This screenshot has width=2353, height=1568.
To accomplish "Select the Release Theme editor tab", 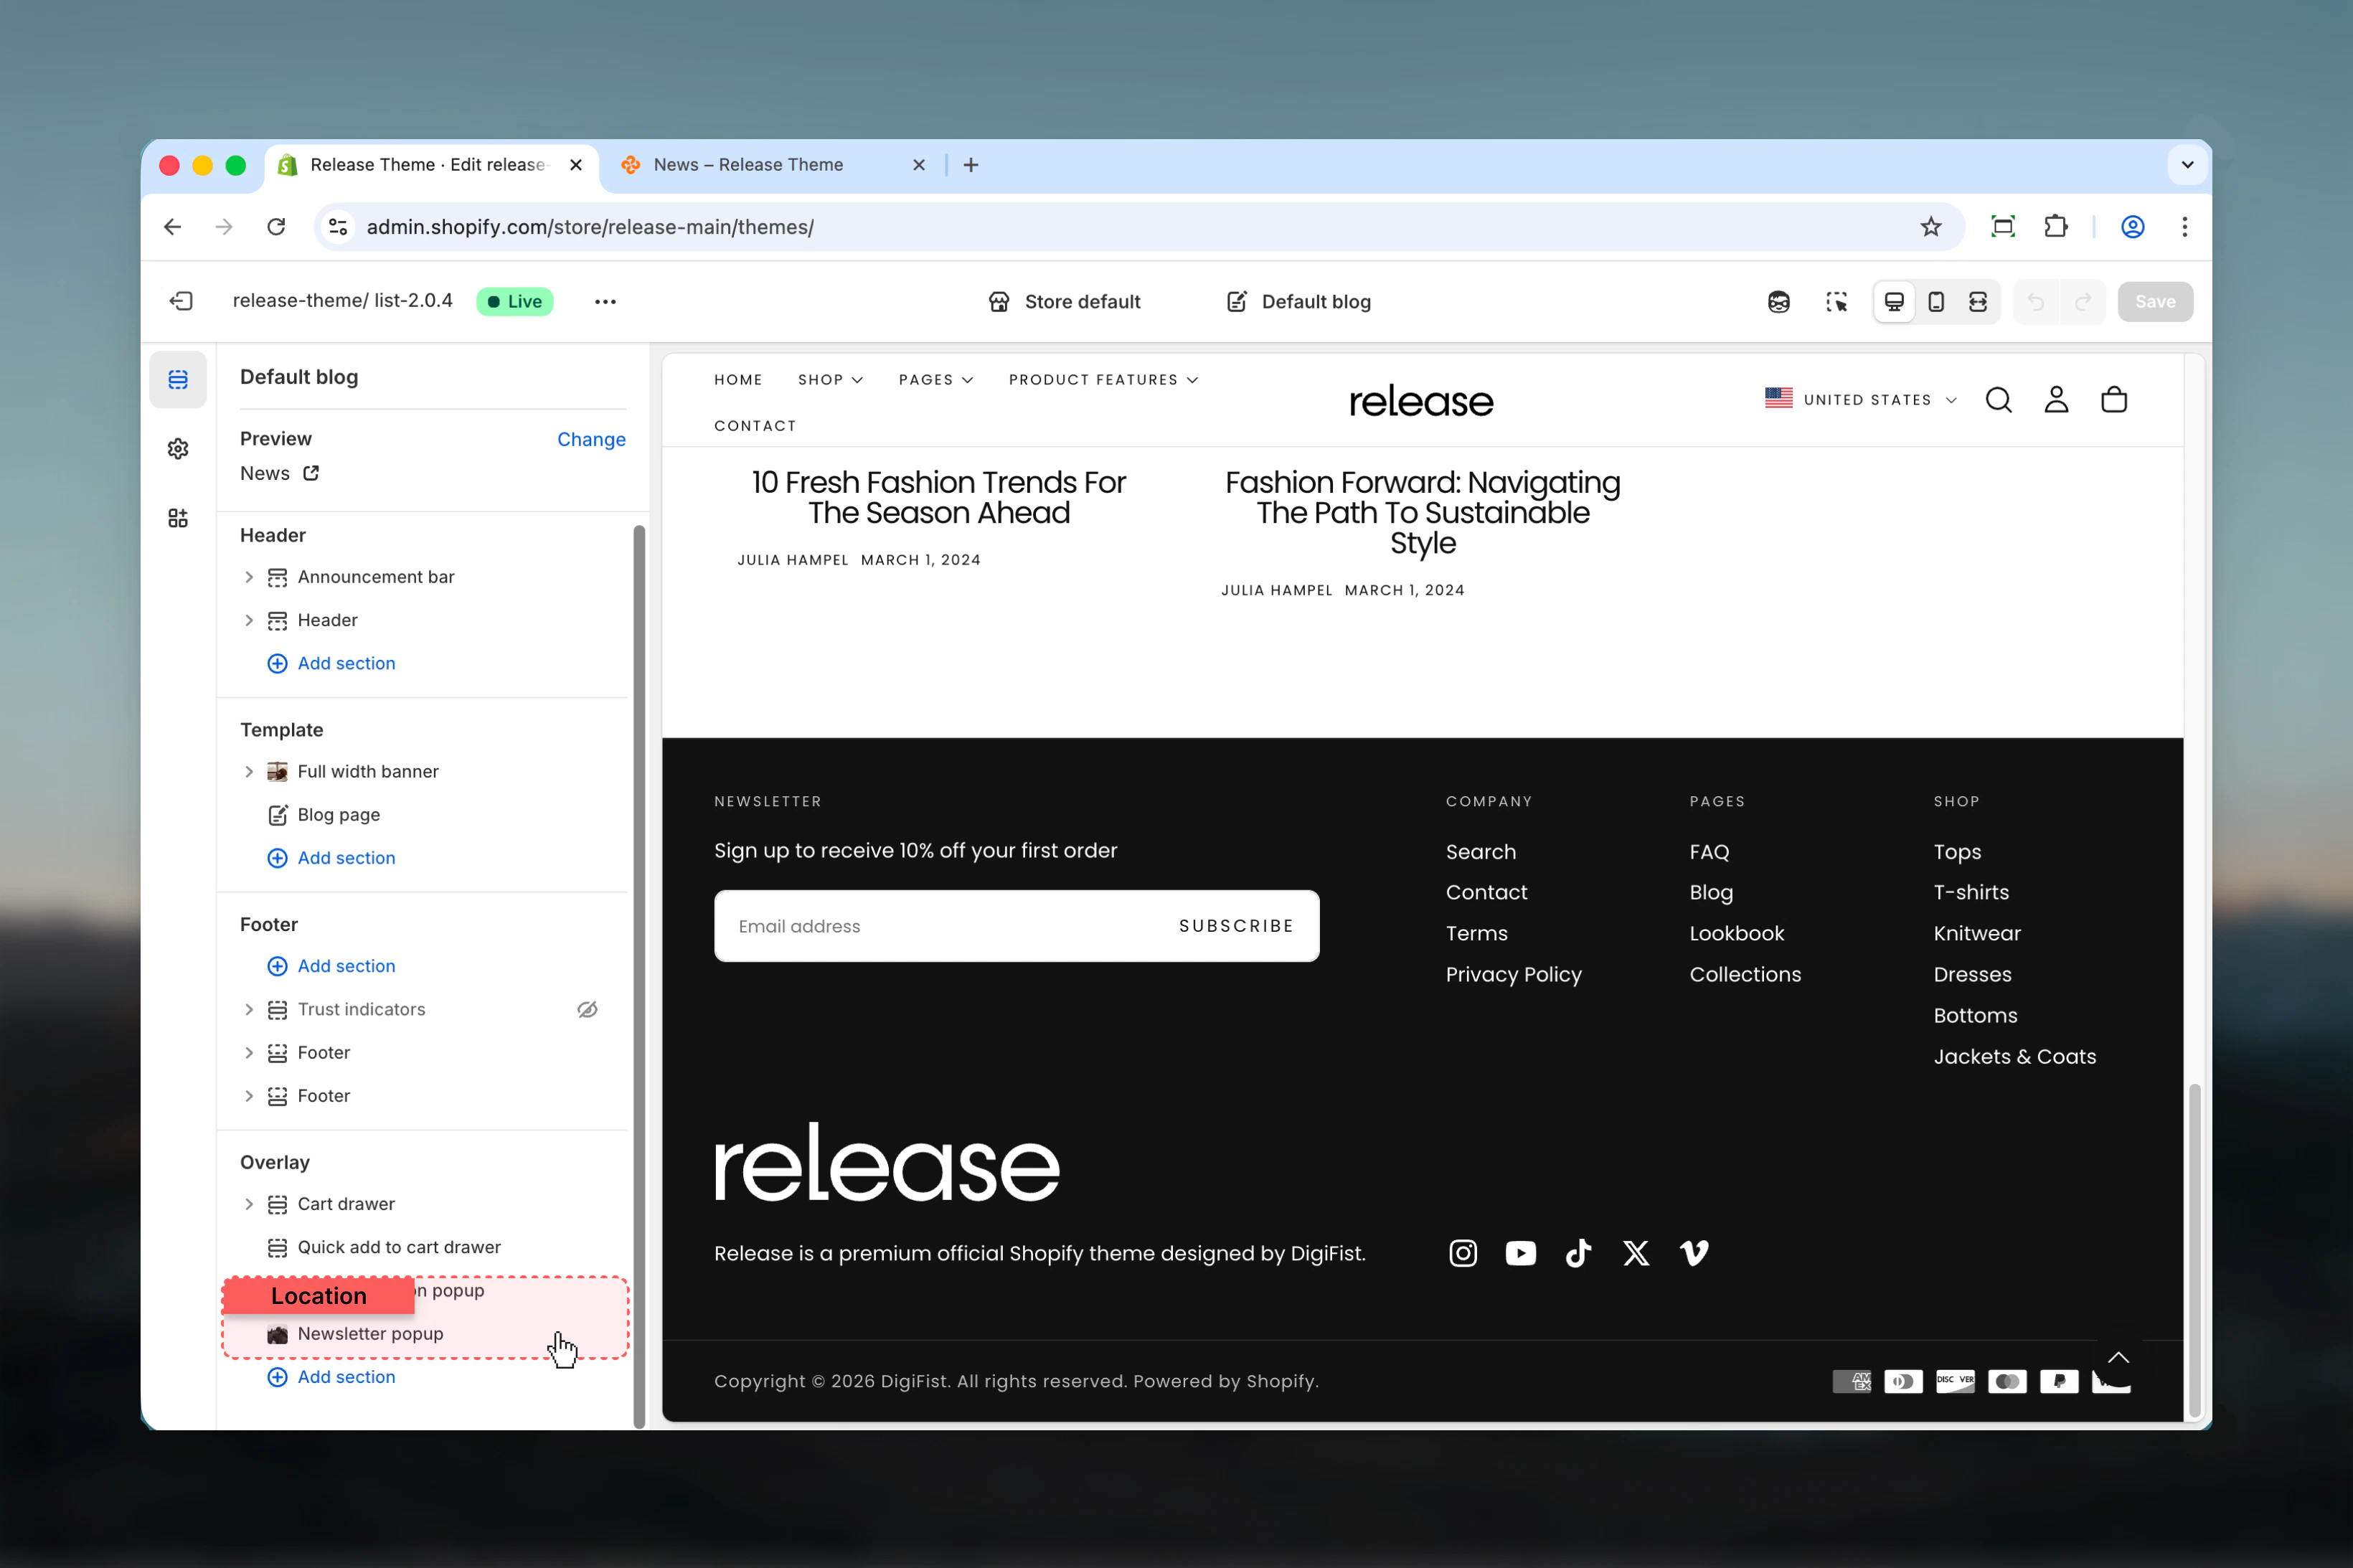I will coord(428,165).
